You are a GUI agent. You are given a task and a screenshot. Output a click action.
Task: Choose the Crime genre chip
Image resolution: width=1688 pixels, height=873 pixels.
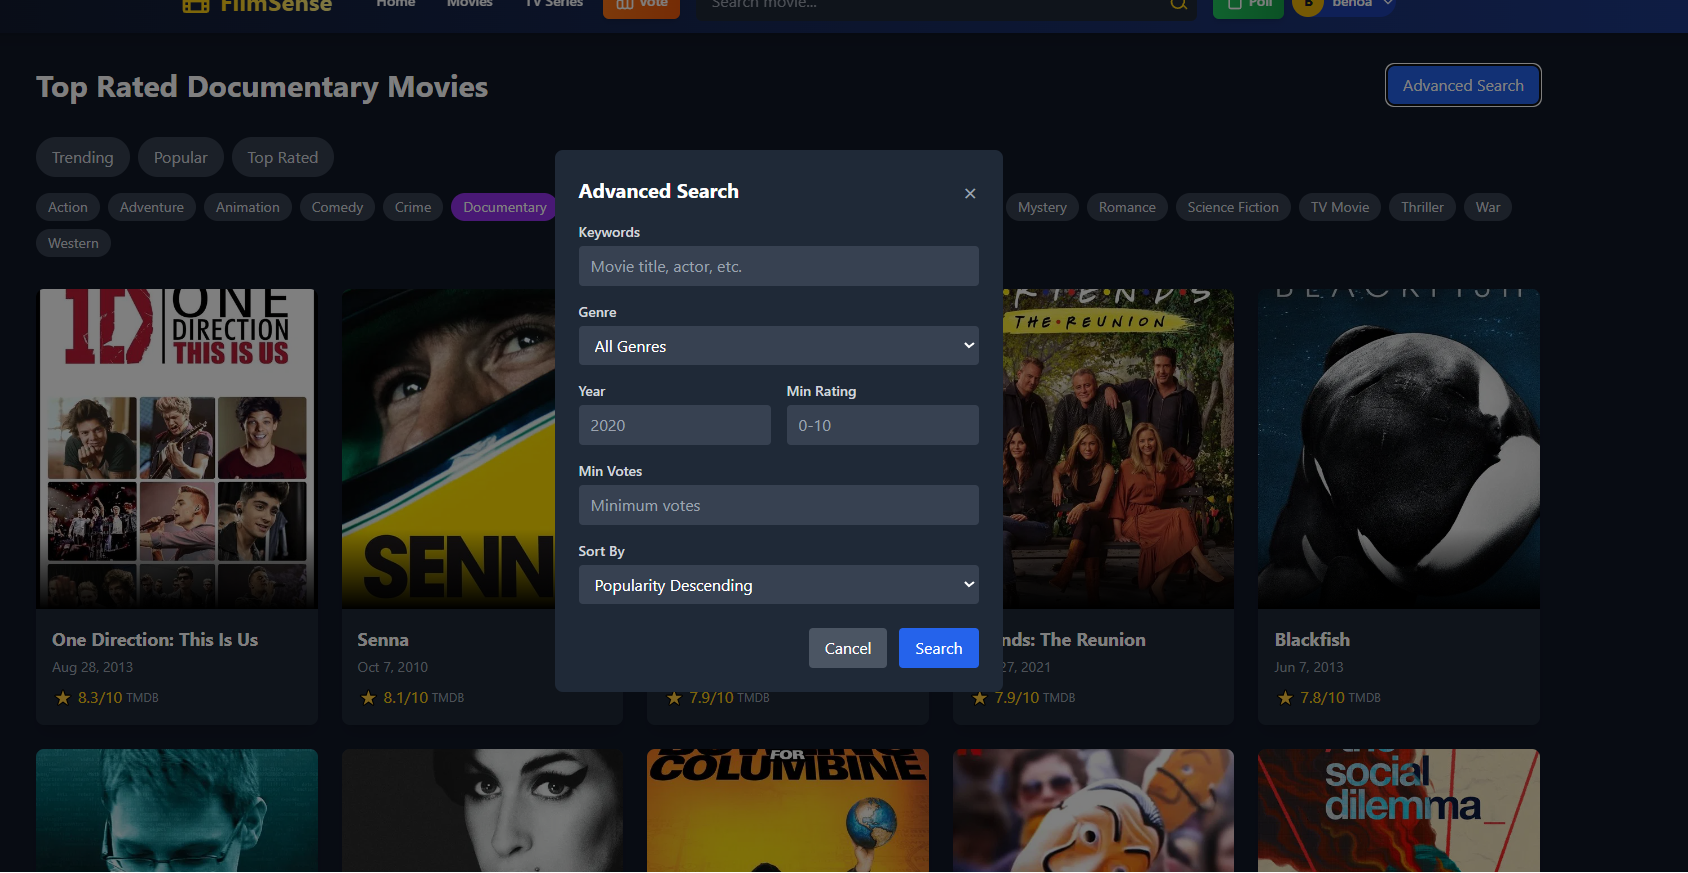tap(413, 207)
